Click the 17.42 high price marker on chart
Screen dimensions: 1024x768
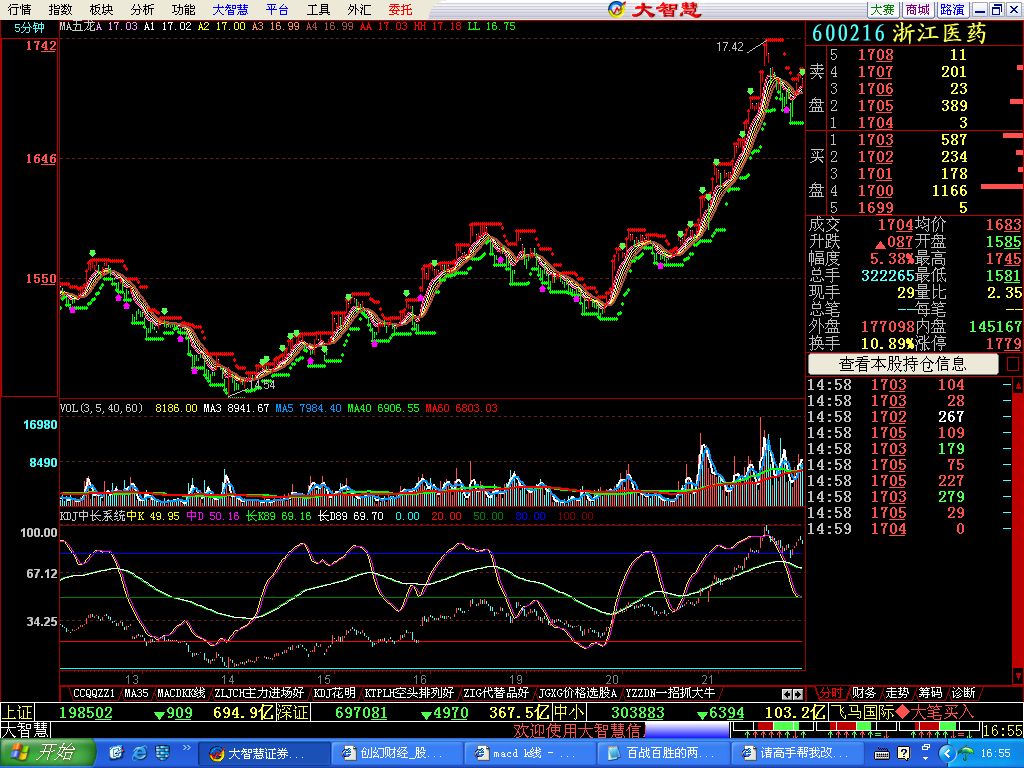[729, 46]
